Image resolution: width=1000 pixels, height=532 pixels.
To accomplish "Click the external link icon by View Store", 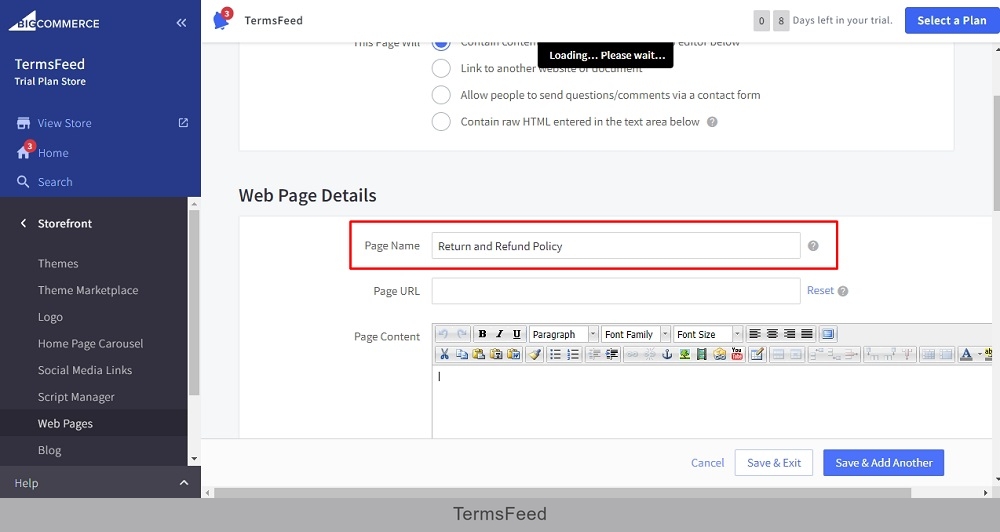I will tap(183, 122).
